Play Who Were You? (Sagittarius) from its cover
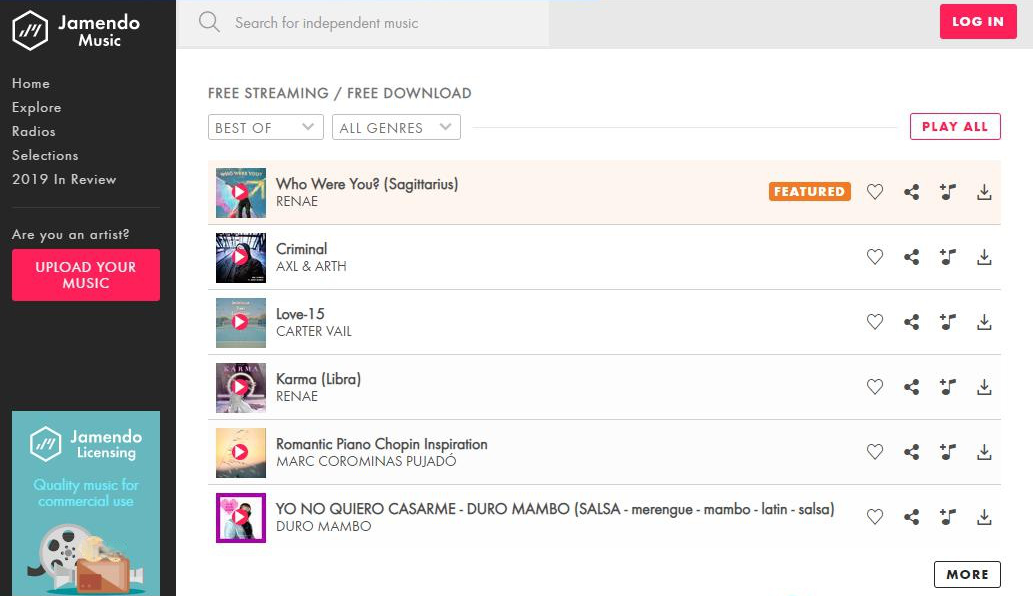Viewport: 1033px width, 596px height. [x=240, y=192]
